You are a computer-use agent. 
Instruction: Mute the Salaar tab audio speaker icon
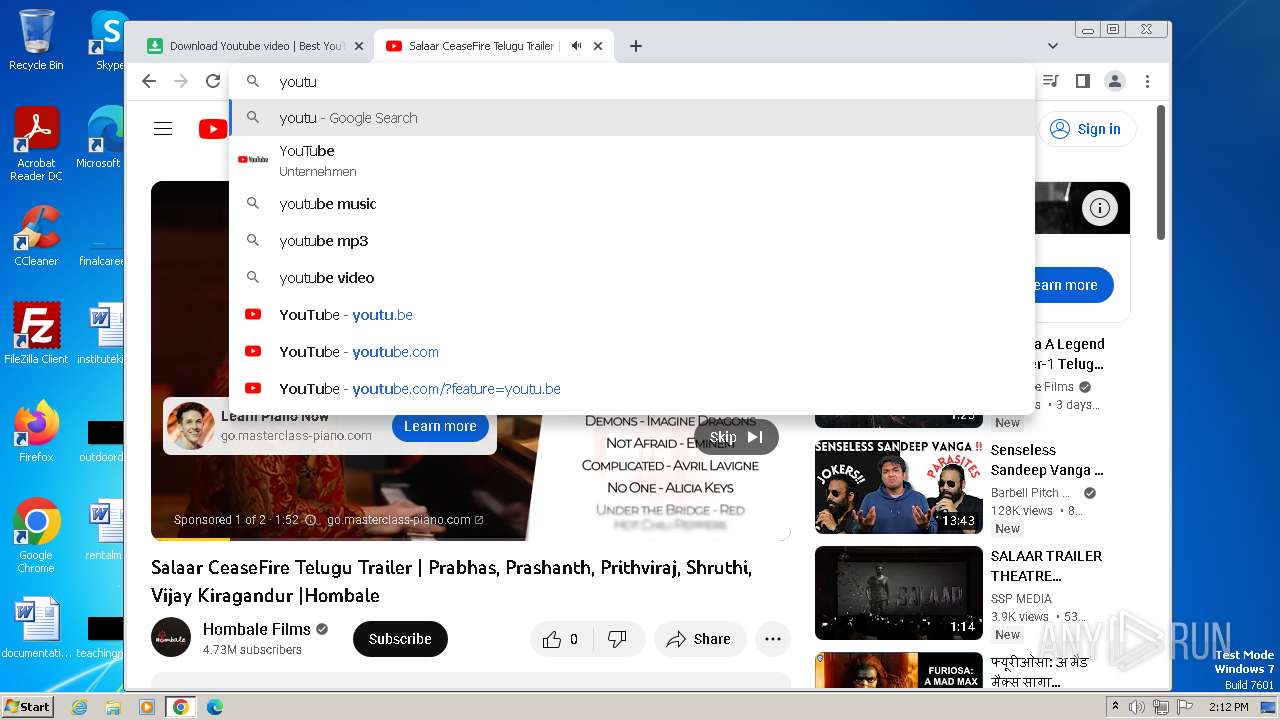pyautogui.click(x=576, y=46)
